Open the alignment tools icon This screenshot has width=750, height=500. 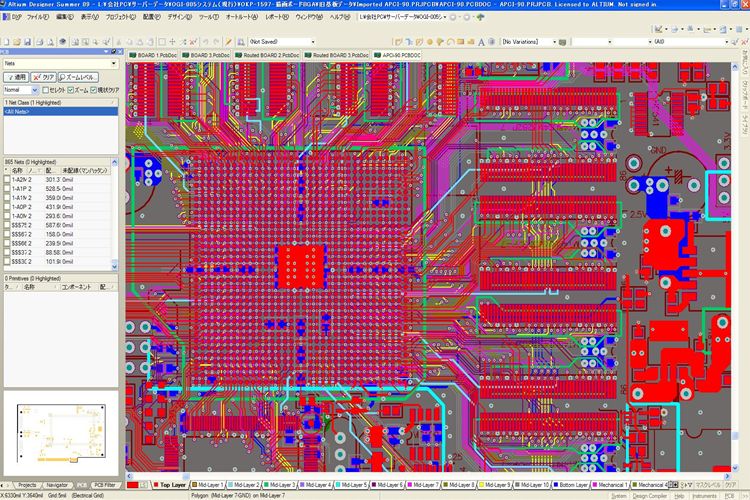674,30
